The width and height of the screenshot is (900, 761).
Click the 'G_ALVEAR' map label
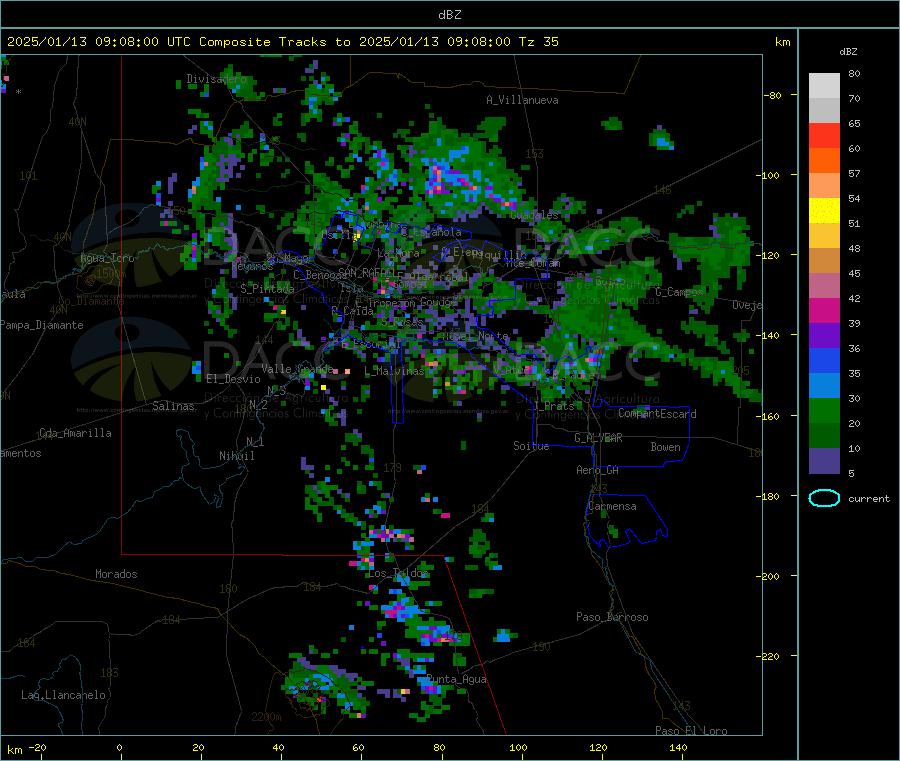click(x=598, y=438)
